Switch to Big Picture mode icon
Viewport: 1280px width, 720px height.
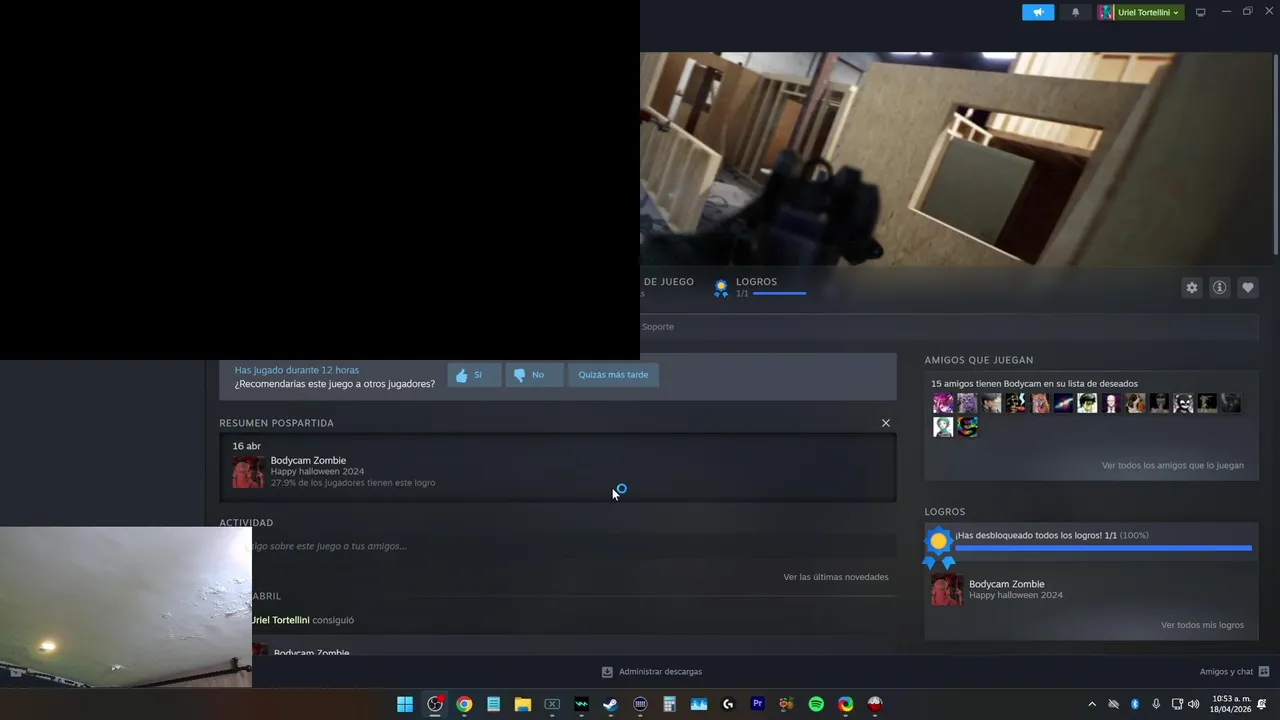point(1201,12)
